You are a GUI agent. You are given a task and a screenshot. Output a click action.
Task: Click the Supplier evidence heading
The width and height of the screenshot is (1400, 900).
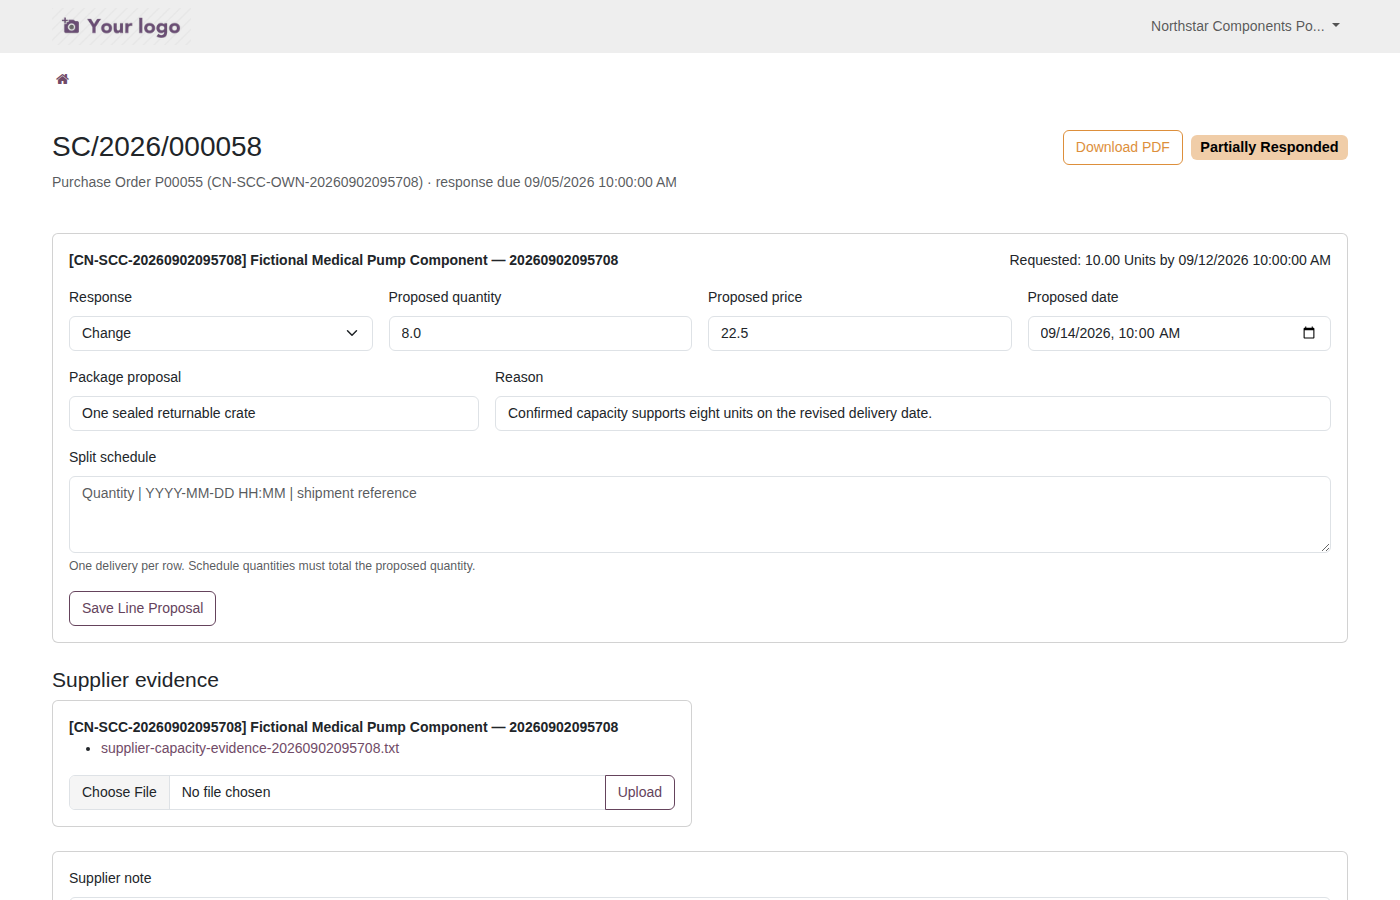tap(135, 680)
